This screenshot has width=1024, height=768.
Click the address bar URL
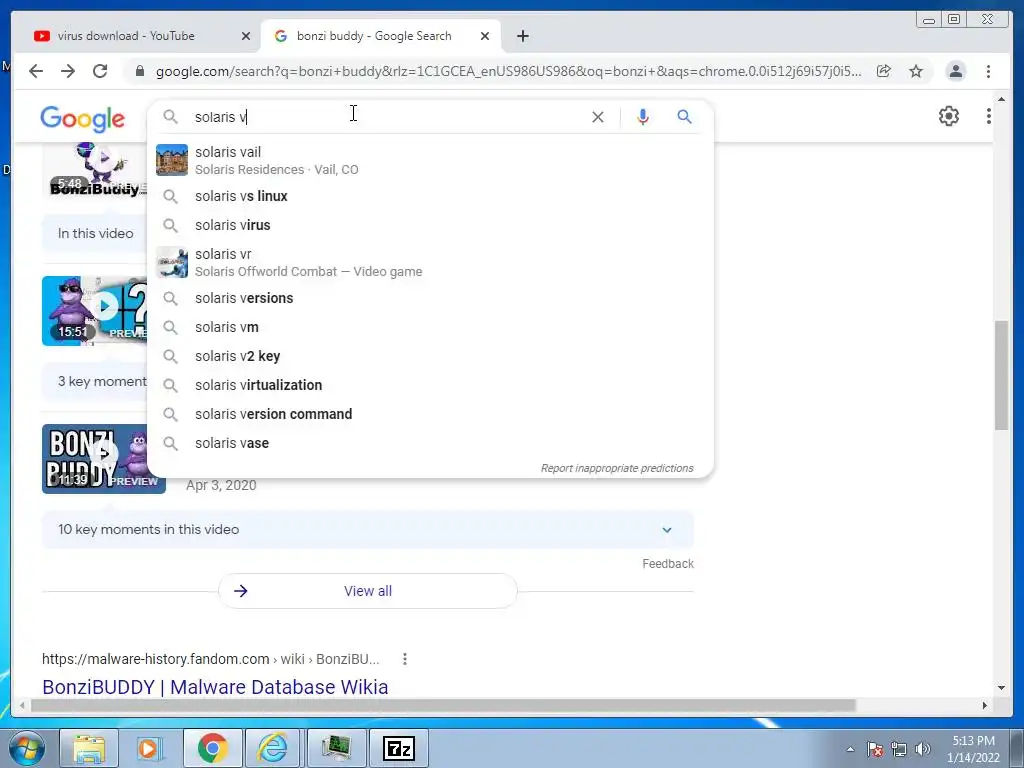coord(508,71)
